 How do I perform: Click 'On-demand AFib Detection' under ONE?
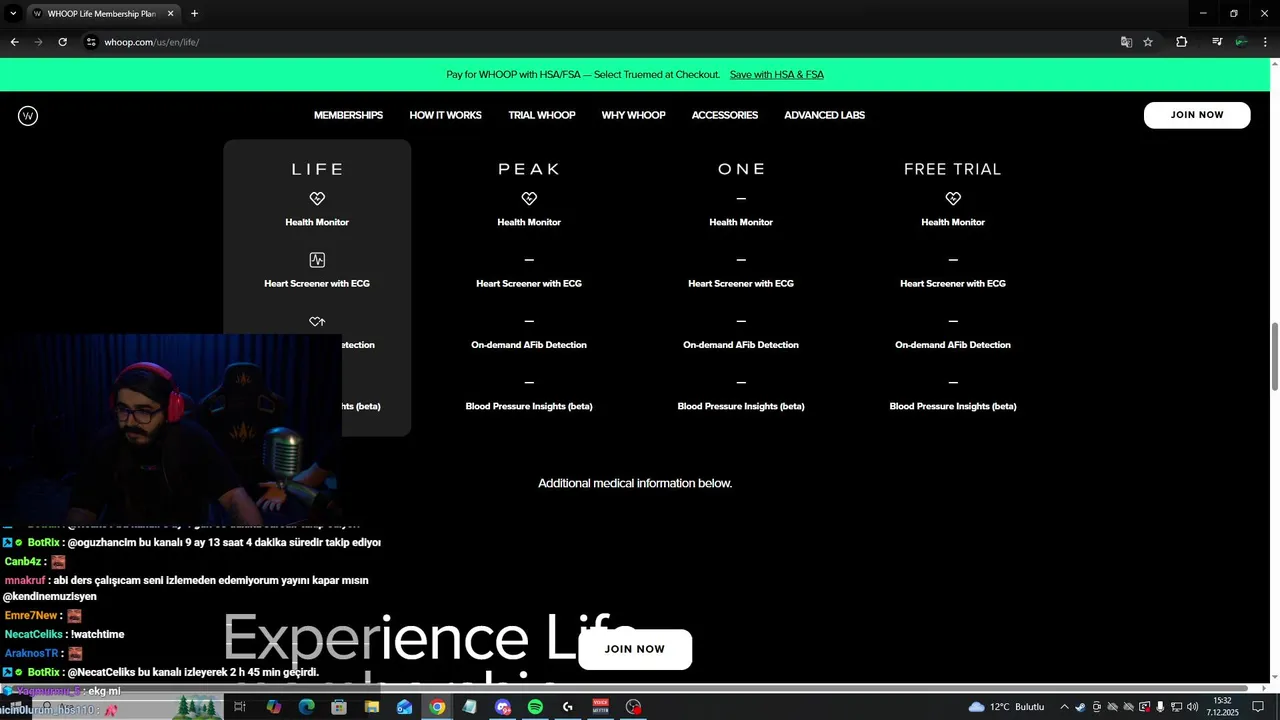pyautogui.click(x=741, y=345)
